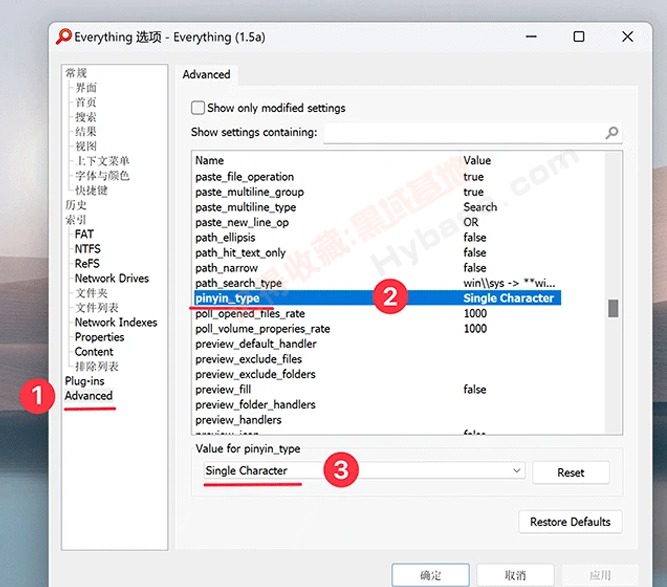Select 索引 in the options tree
The width and height of the screenshot is (667, 587).
(x=76, y=219)
